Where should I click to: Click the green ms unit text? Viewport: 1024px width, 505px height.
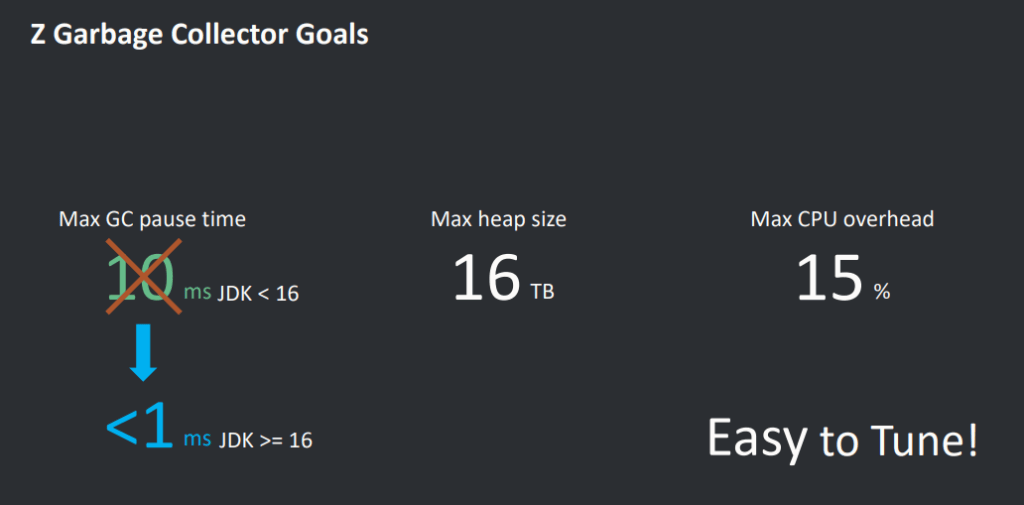(197, 292)
